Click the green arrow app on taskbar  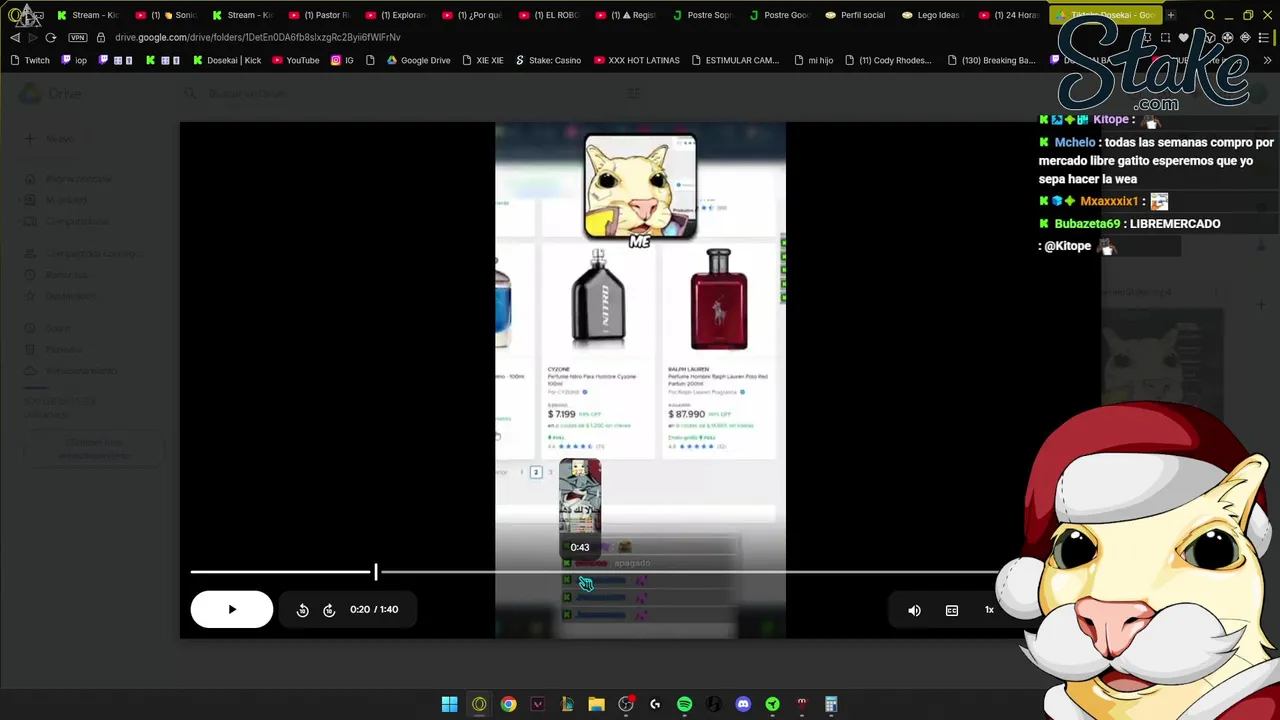coord(772,704)
